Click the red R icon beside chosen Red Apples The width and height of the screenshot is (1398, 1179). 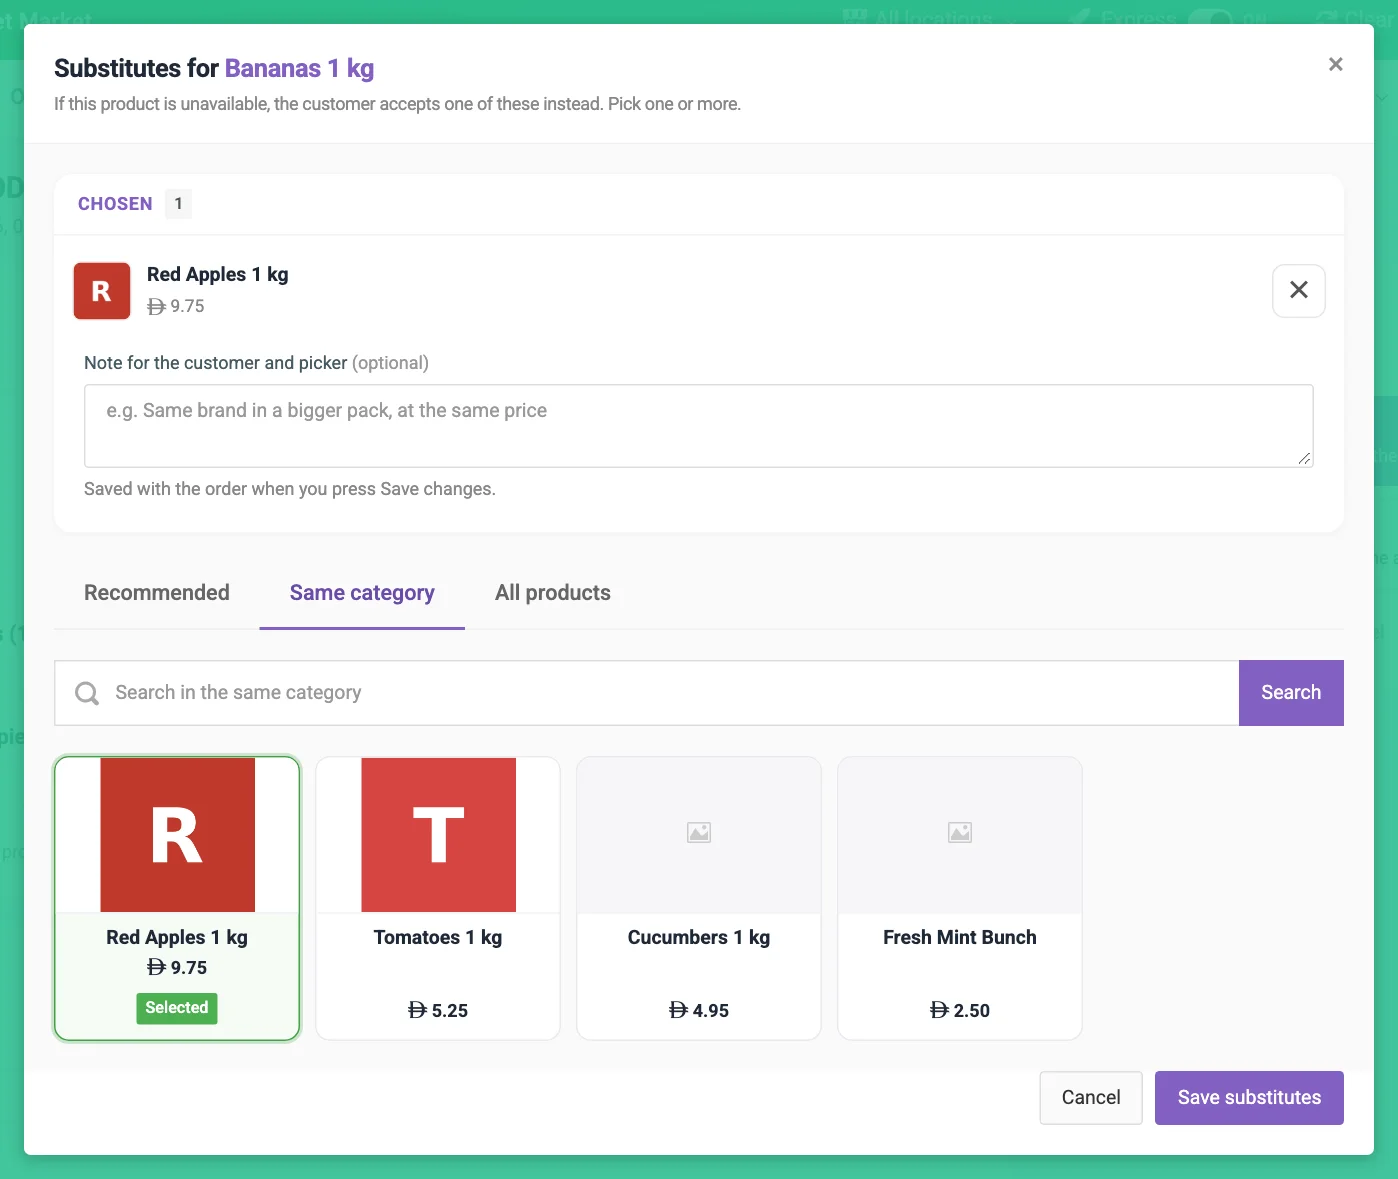point(102,291)
